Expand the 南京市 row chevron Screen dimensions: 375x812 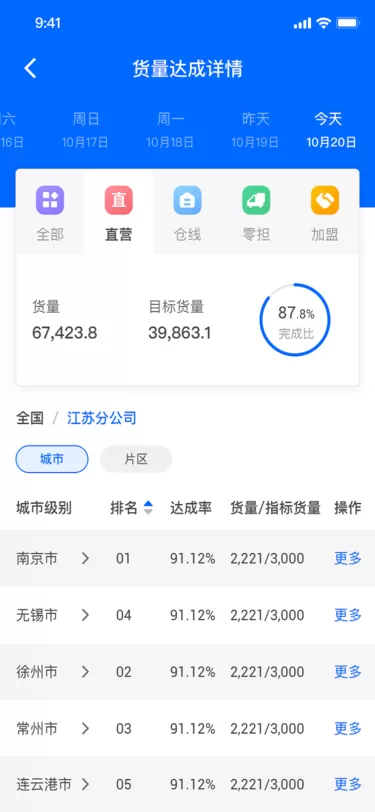point(85,558)
